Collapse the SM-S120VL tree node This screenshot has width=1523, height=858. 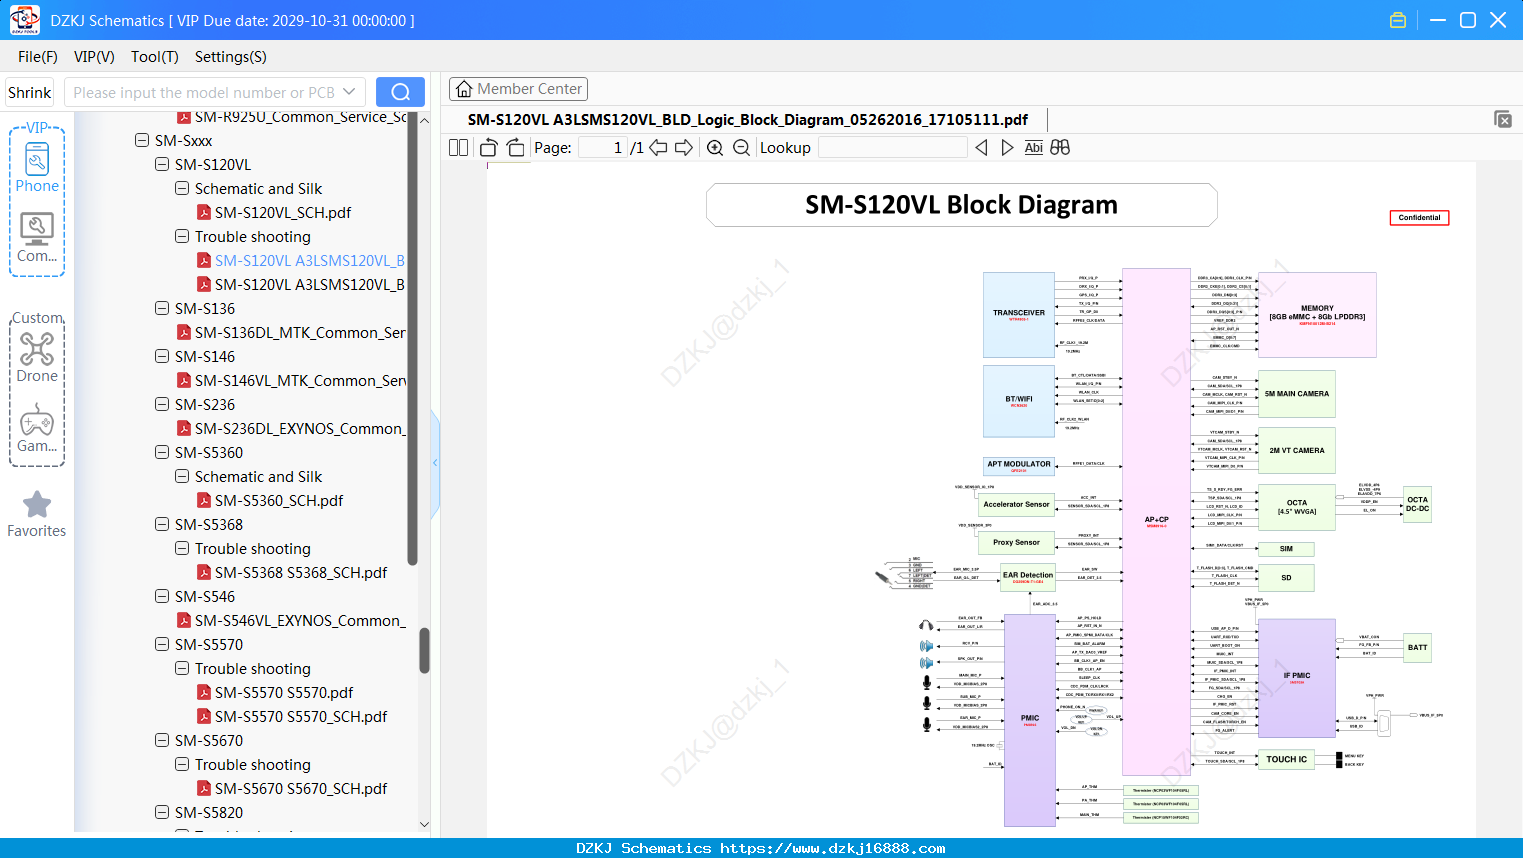pos(162,164)
